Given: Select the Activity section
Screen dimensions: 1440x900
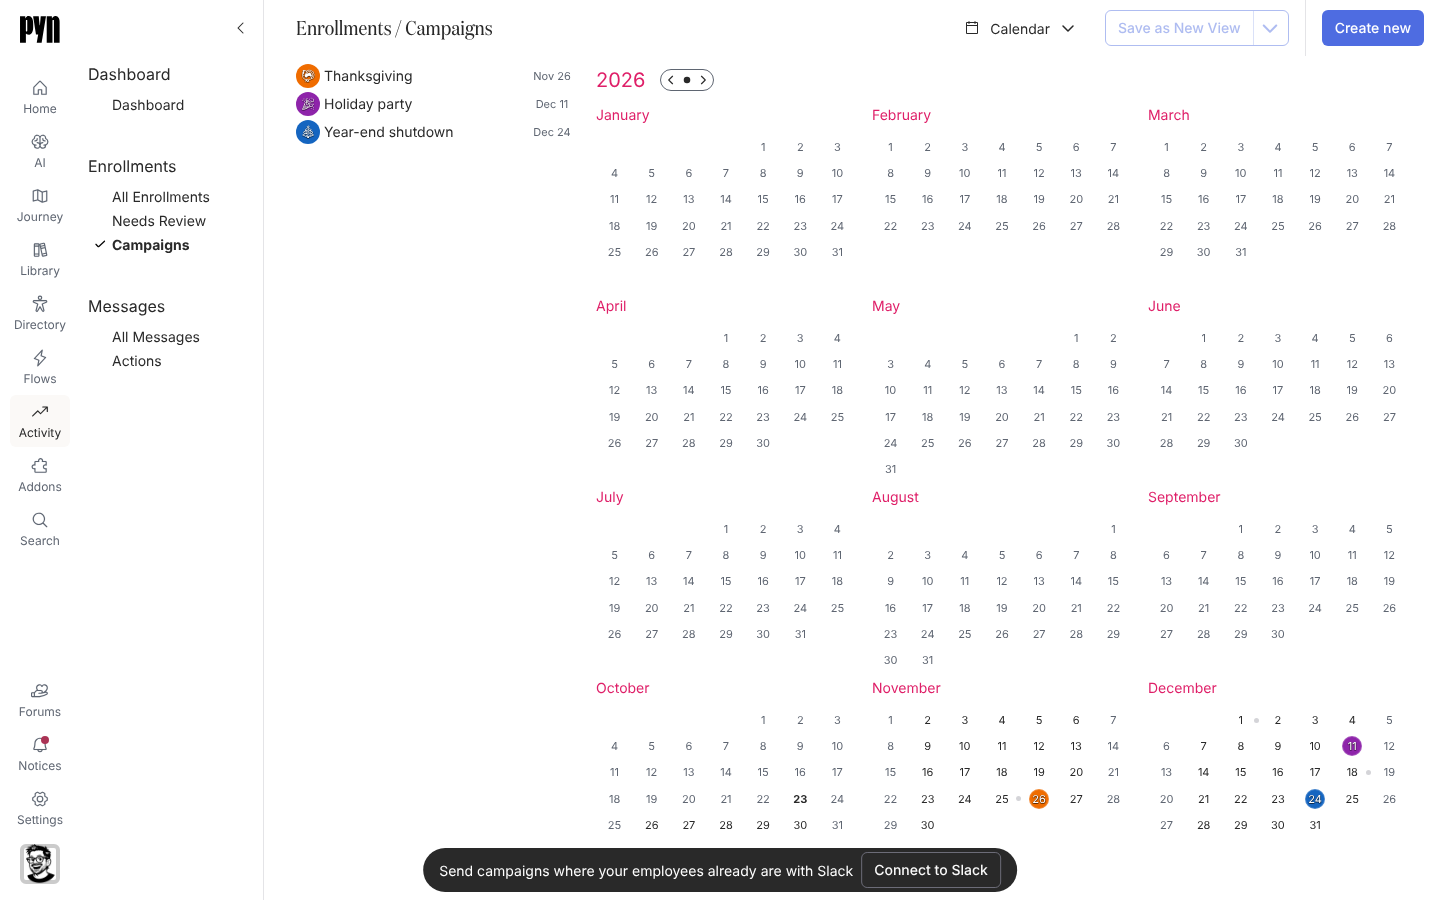Looking at the screenshot, I should (40, 421).
